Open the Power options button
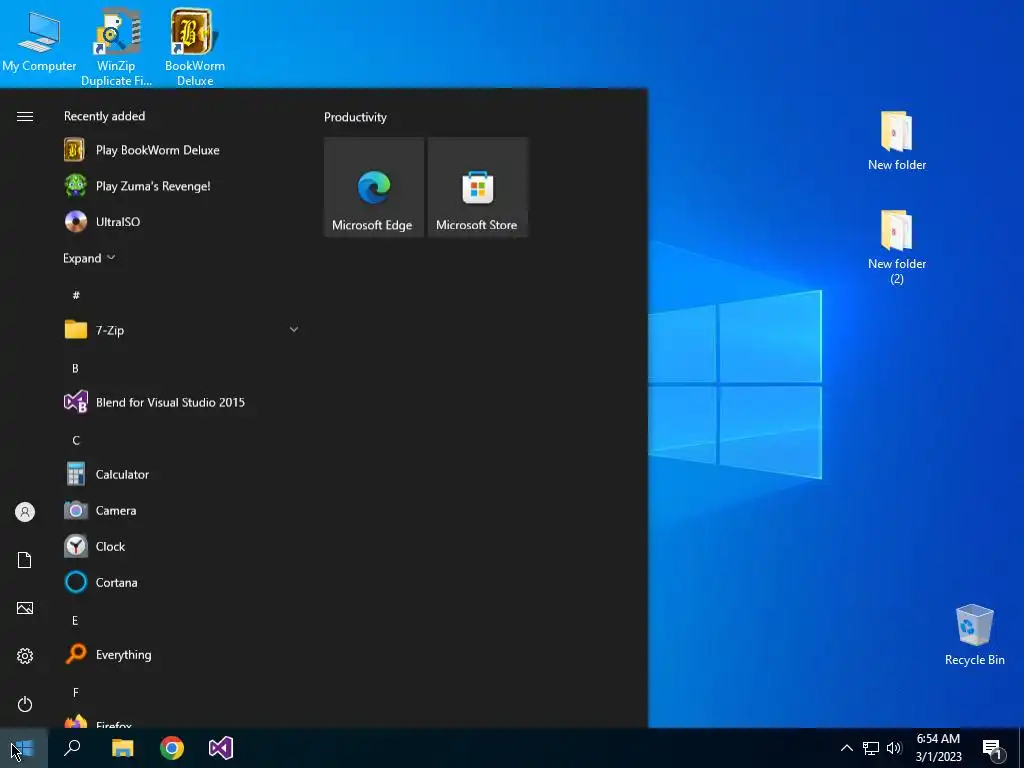Image resolution: width=1024 pixels, height=768 pixels. [25, 704]
